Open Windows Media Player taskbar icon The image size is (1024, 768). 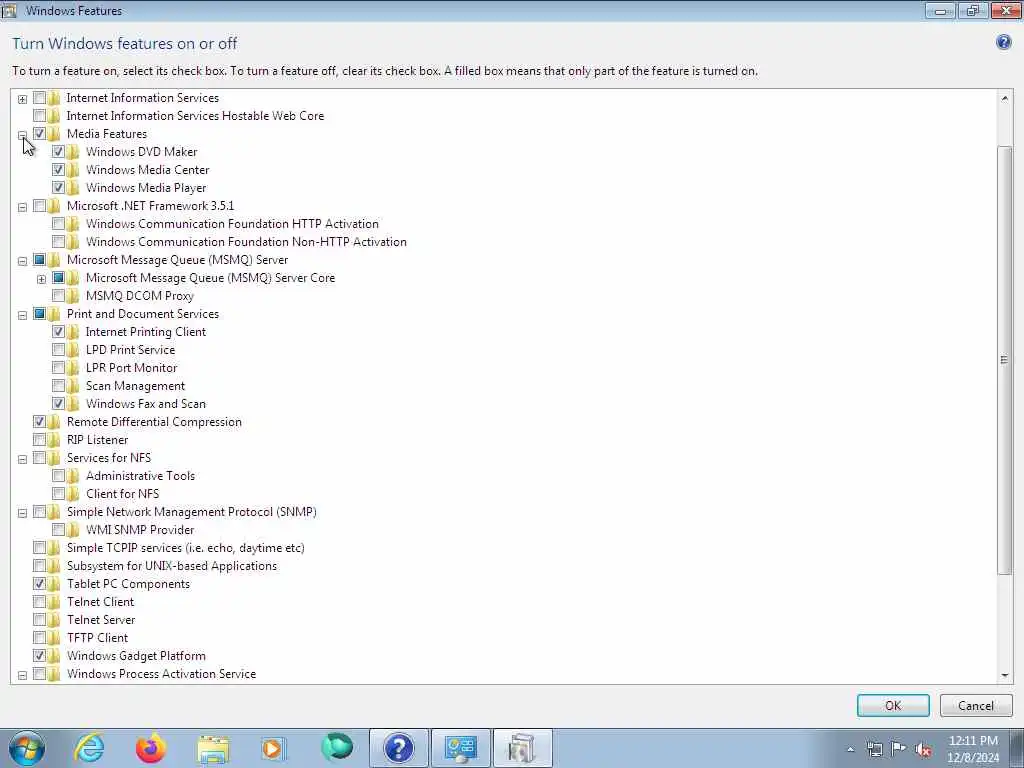(x=274, y=748)
